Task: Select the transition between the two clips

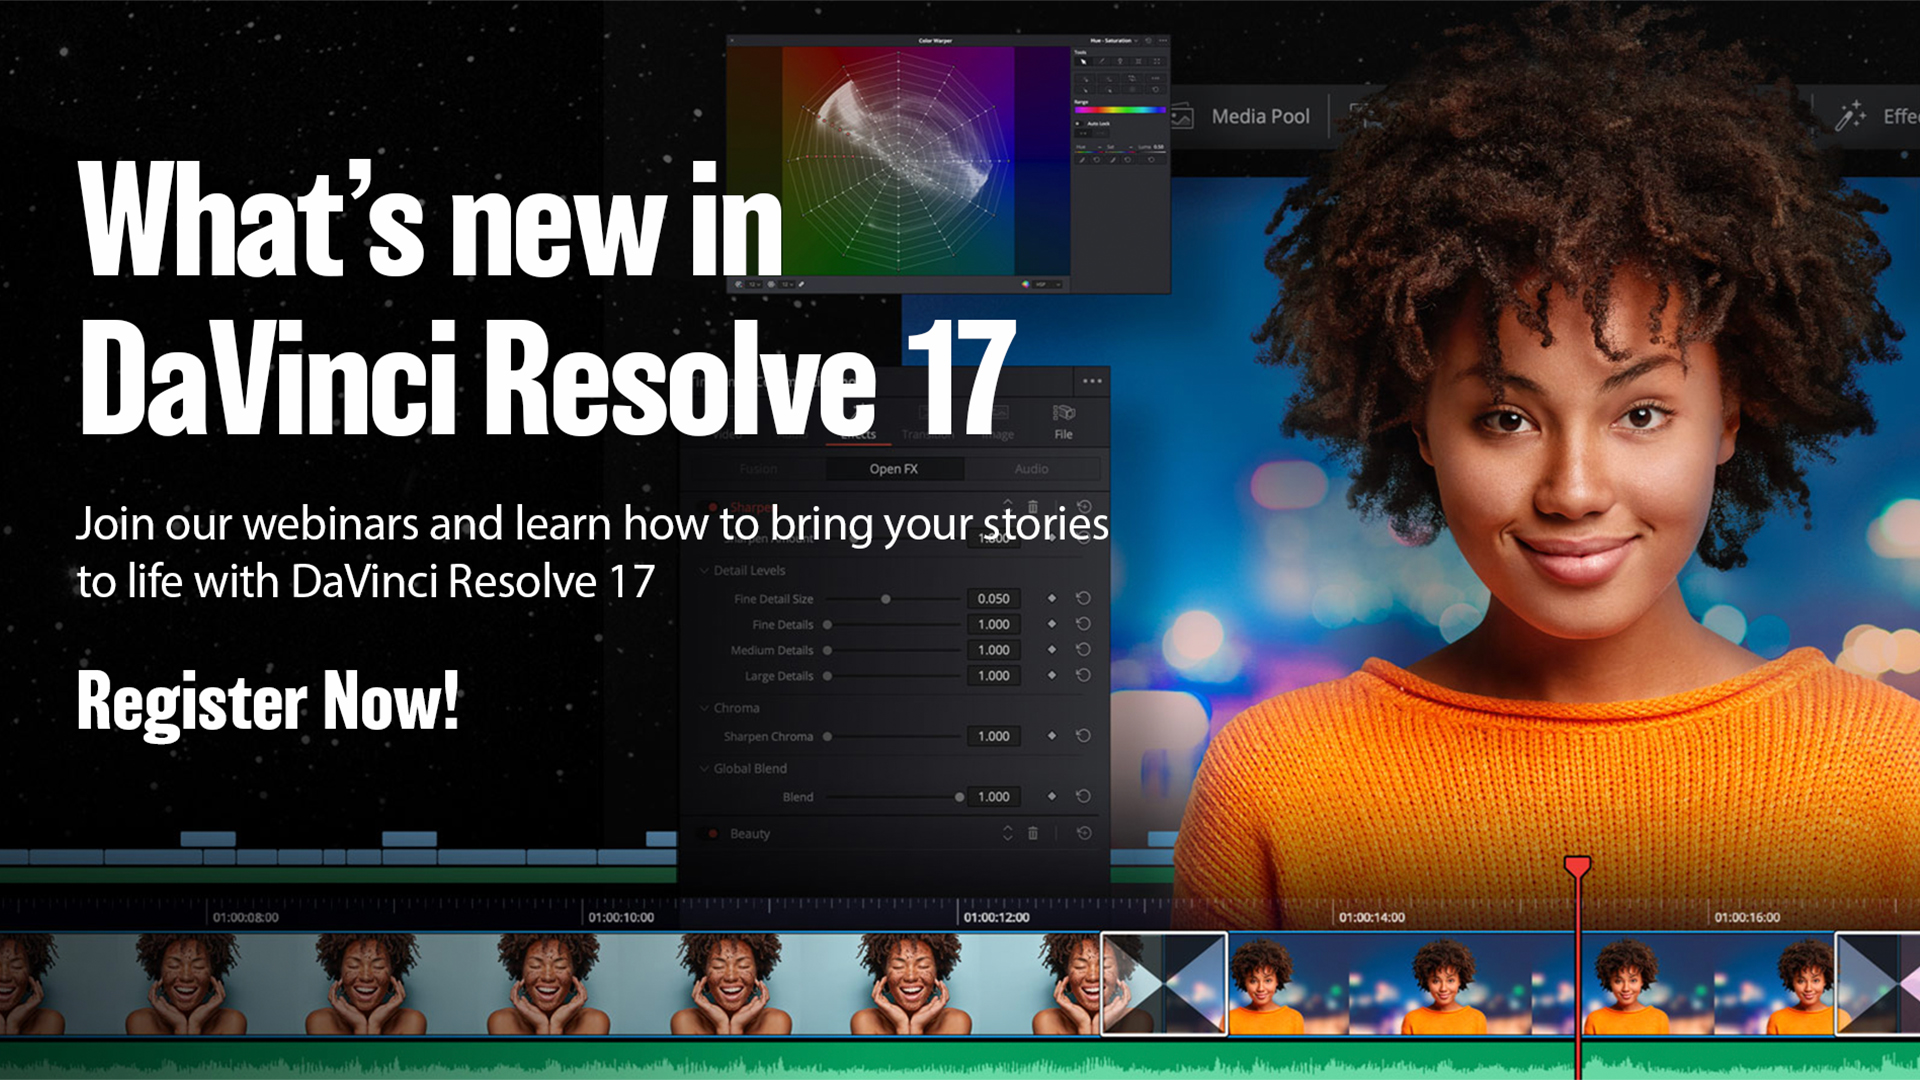Action: click(x=1164, y=984)
